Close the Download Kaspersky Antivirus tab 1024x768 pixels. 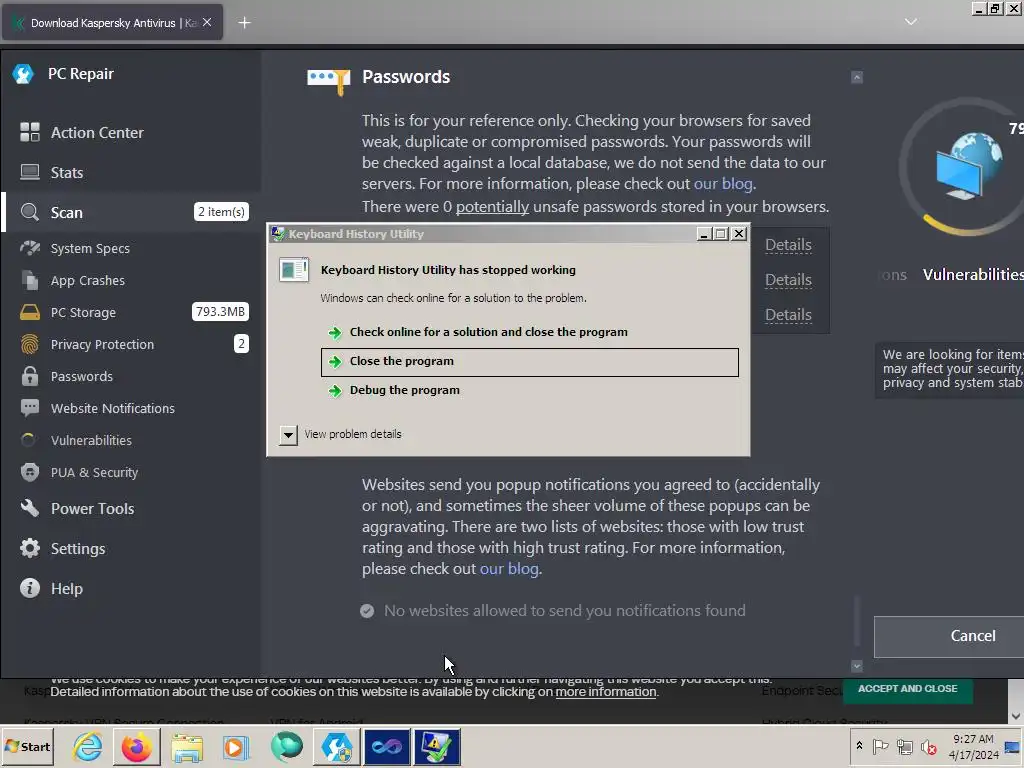[207, 22]
